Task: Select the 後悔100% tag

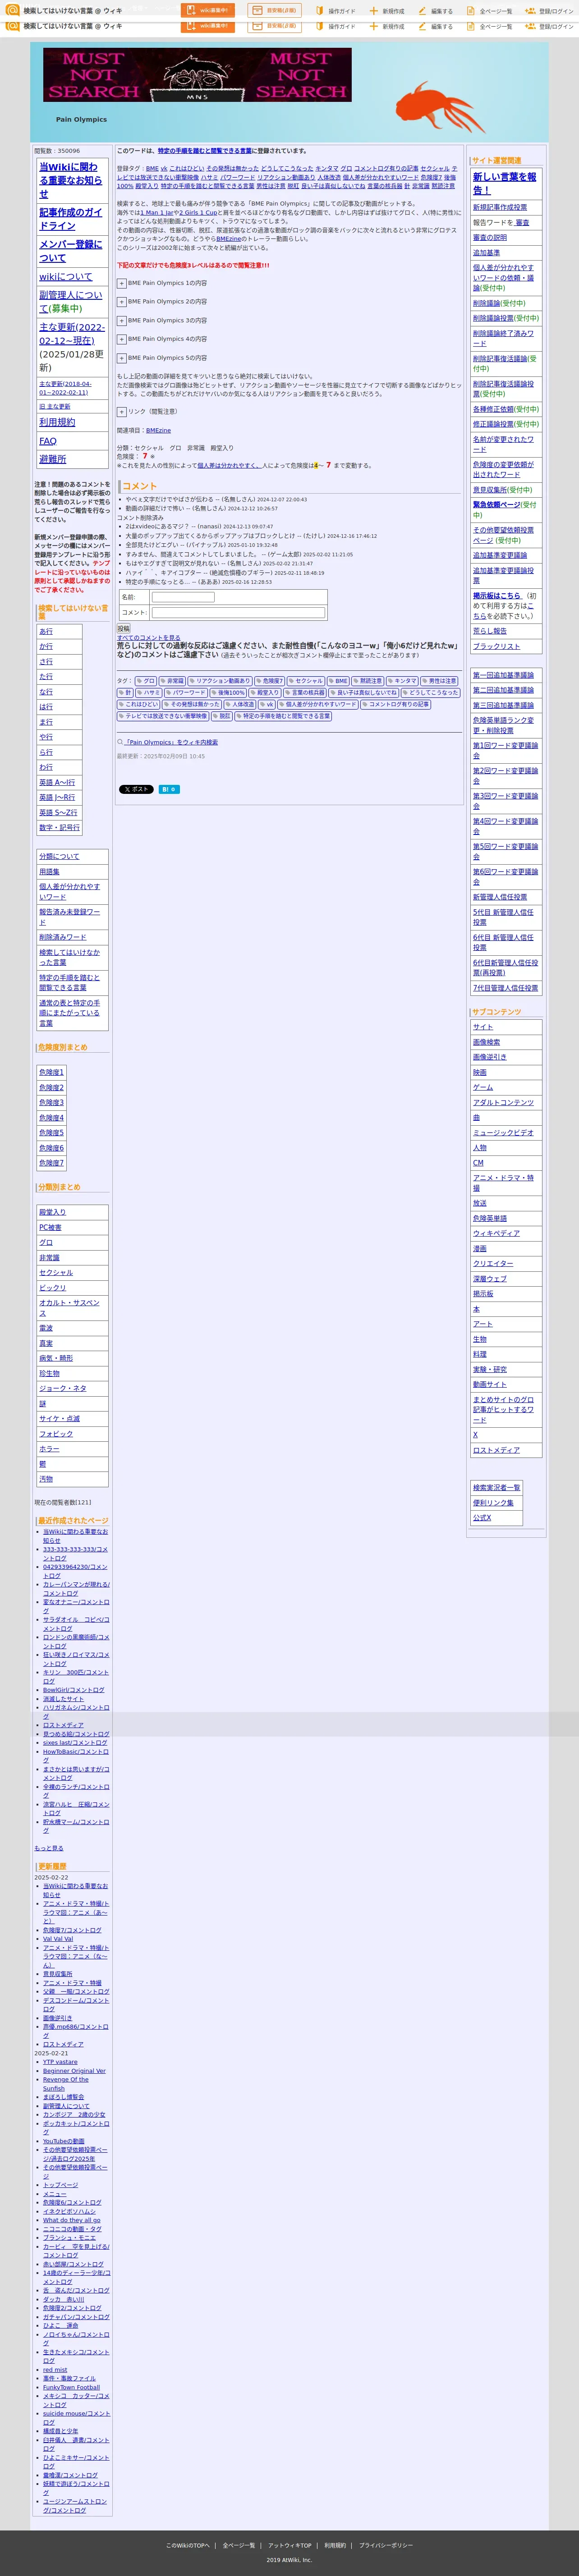Action: [x=229, y=692]
